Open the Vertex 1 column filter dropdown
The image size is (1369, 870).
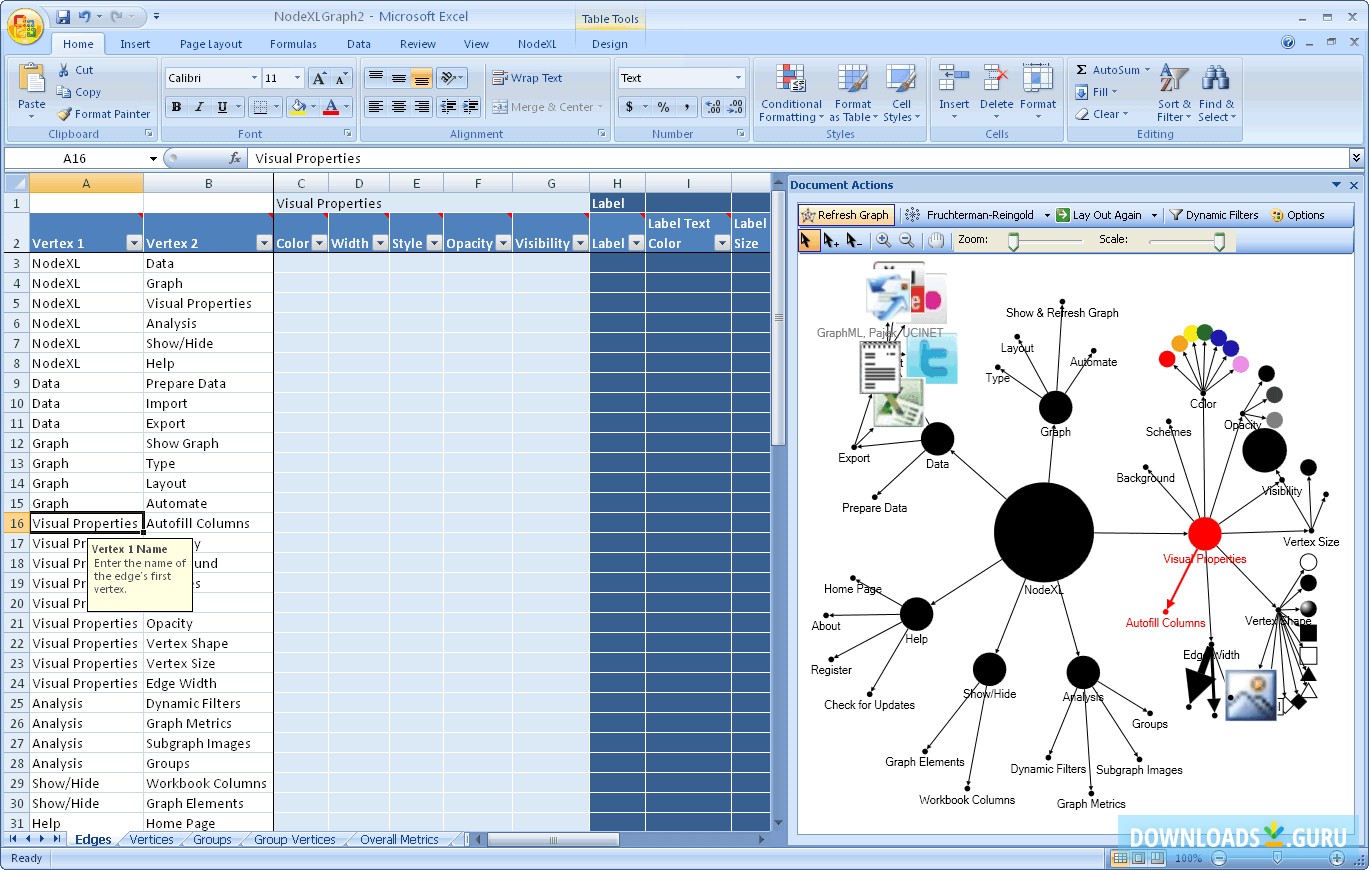[x=132, y=242]
